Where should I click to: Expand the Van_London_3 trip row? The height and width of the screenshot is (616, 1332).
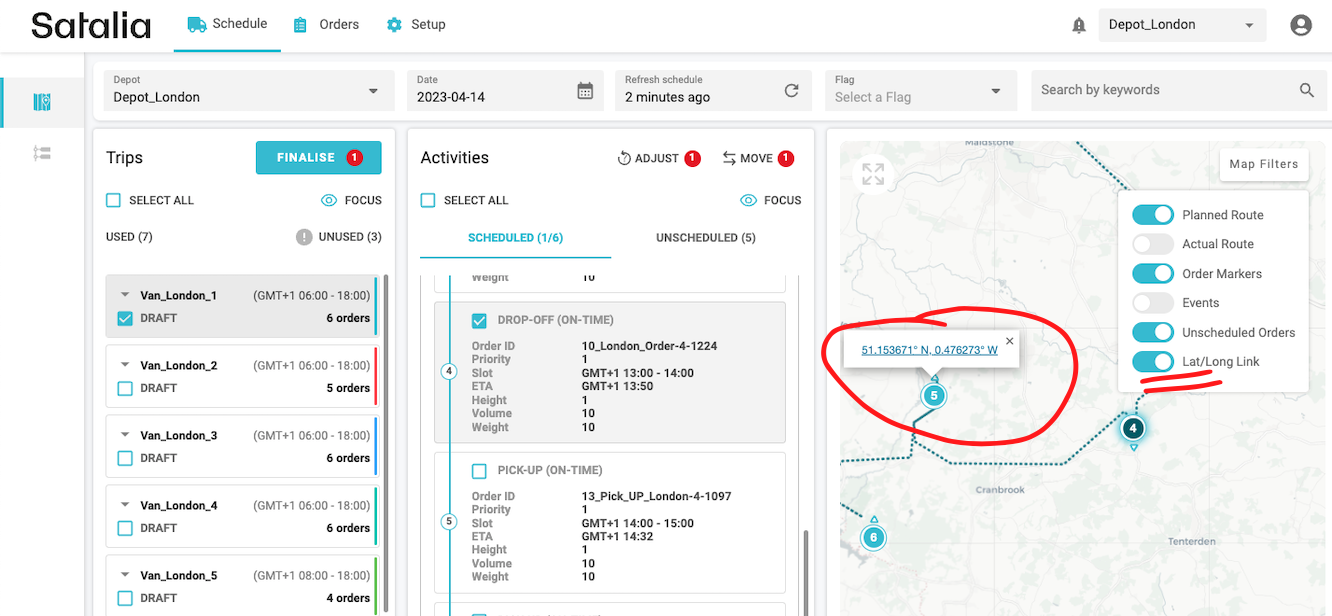tap(125, 436)
